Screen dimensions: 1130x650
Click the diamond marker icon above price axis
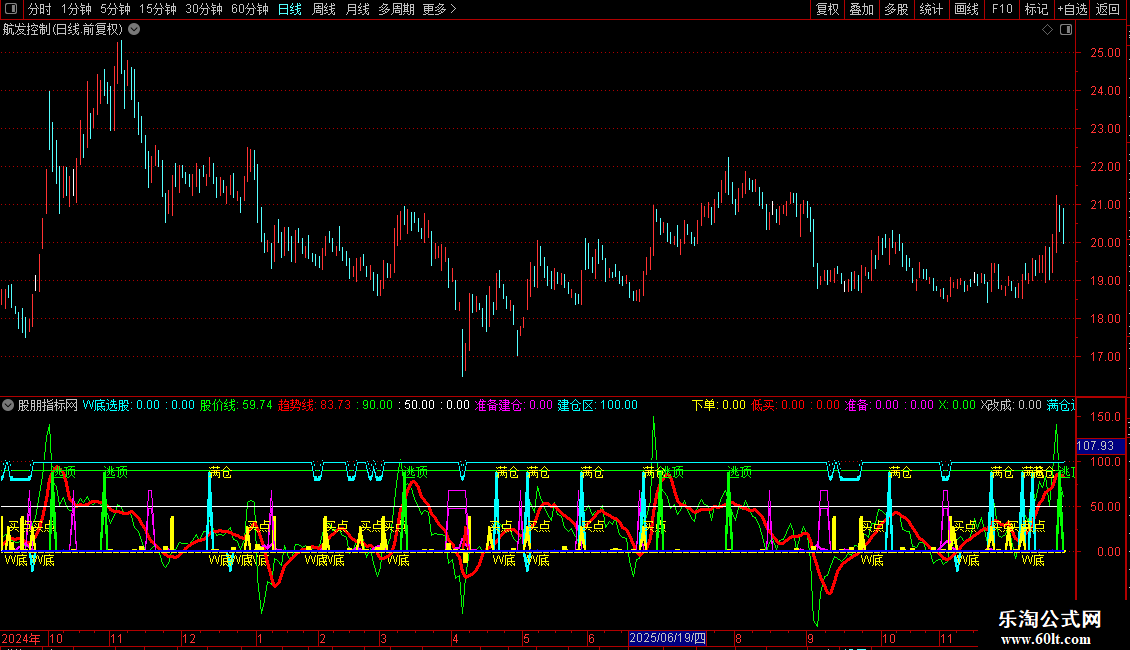(x=1047, y=29)
